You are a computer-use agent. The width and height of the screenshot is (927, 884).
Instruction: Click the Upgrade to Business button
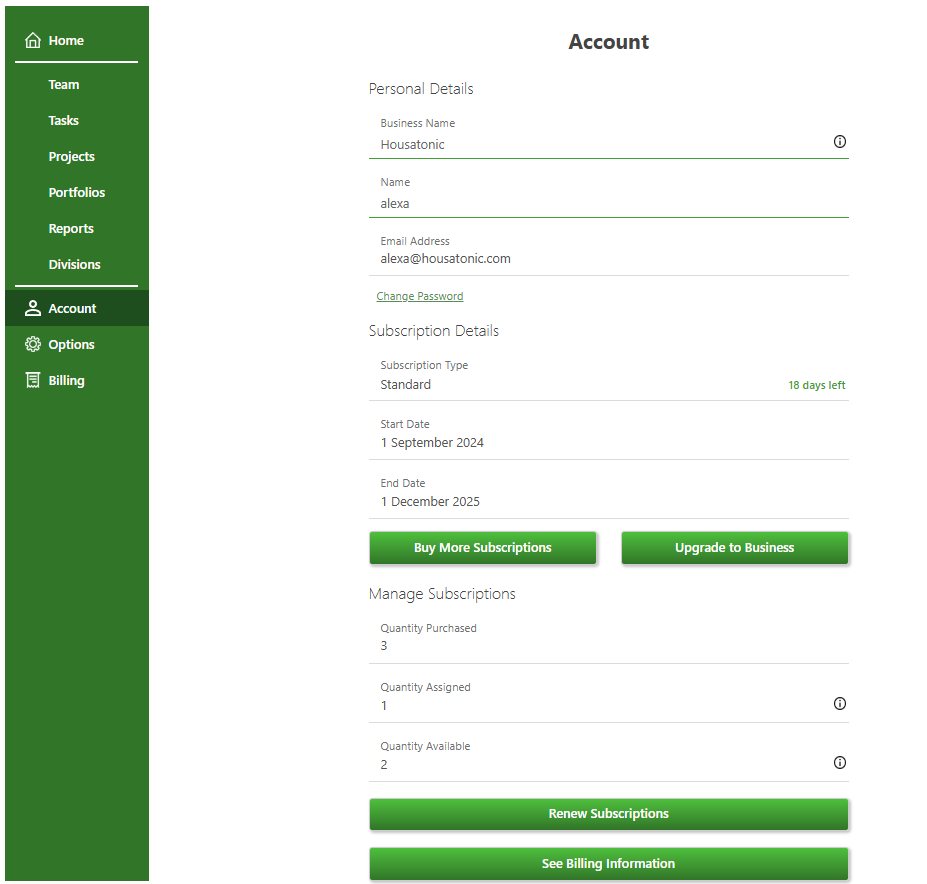click(x=734, y=548)
